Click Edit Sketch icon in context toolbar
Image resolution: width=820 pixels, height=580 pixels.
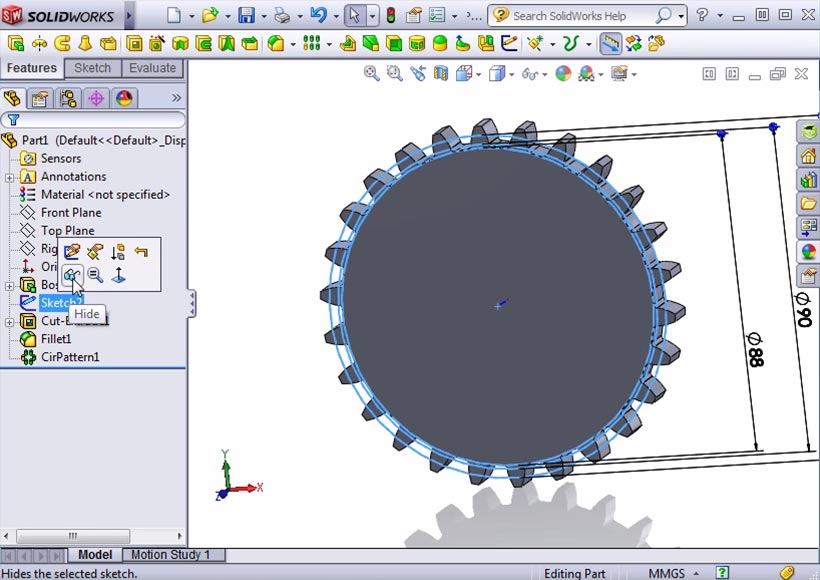click(72, 252)
